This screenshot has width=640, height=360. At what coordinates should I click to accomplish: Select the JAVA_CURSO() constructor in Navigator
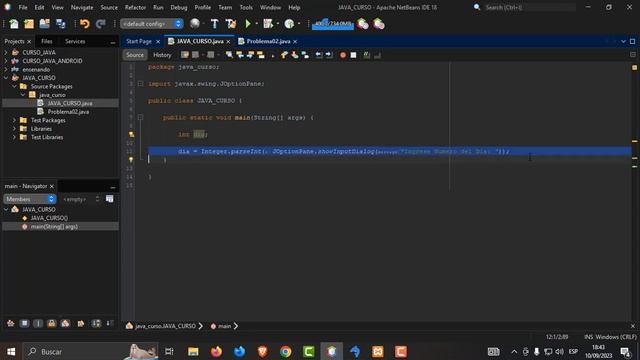click(x=49, y=218)
